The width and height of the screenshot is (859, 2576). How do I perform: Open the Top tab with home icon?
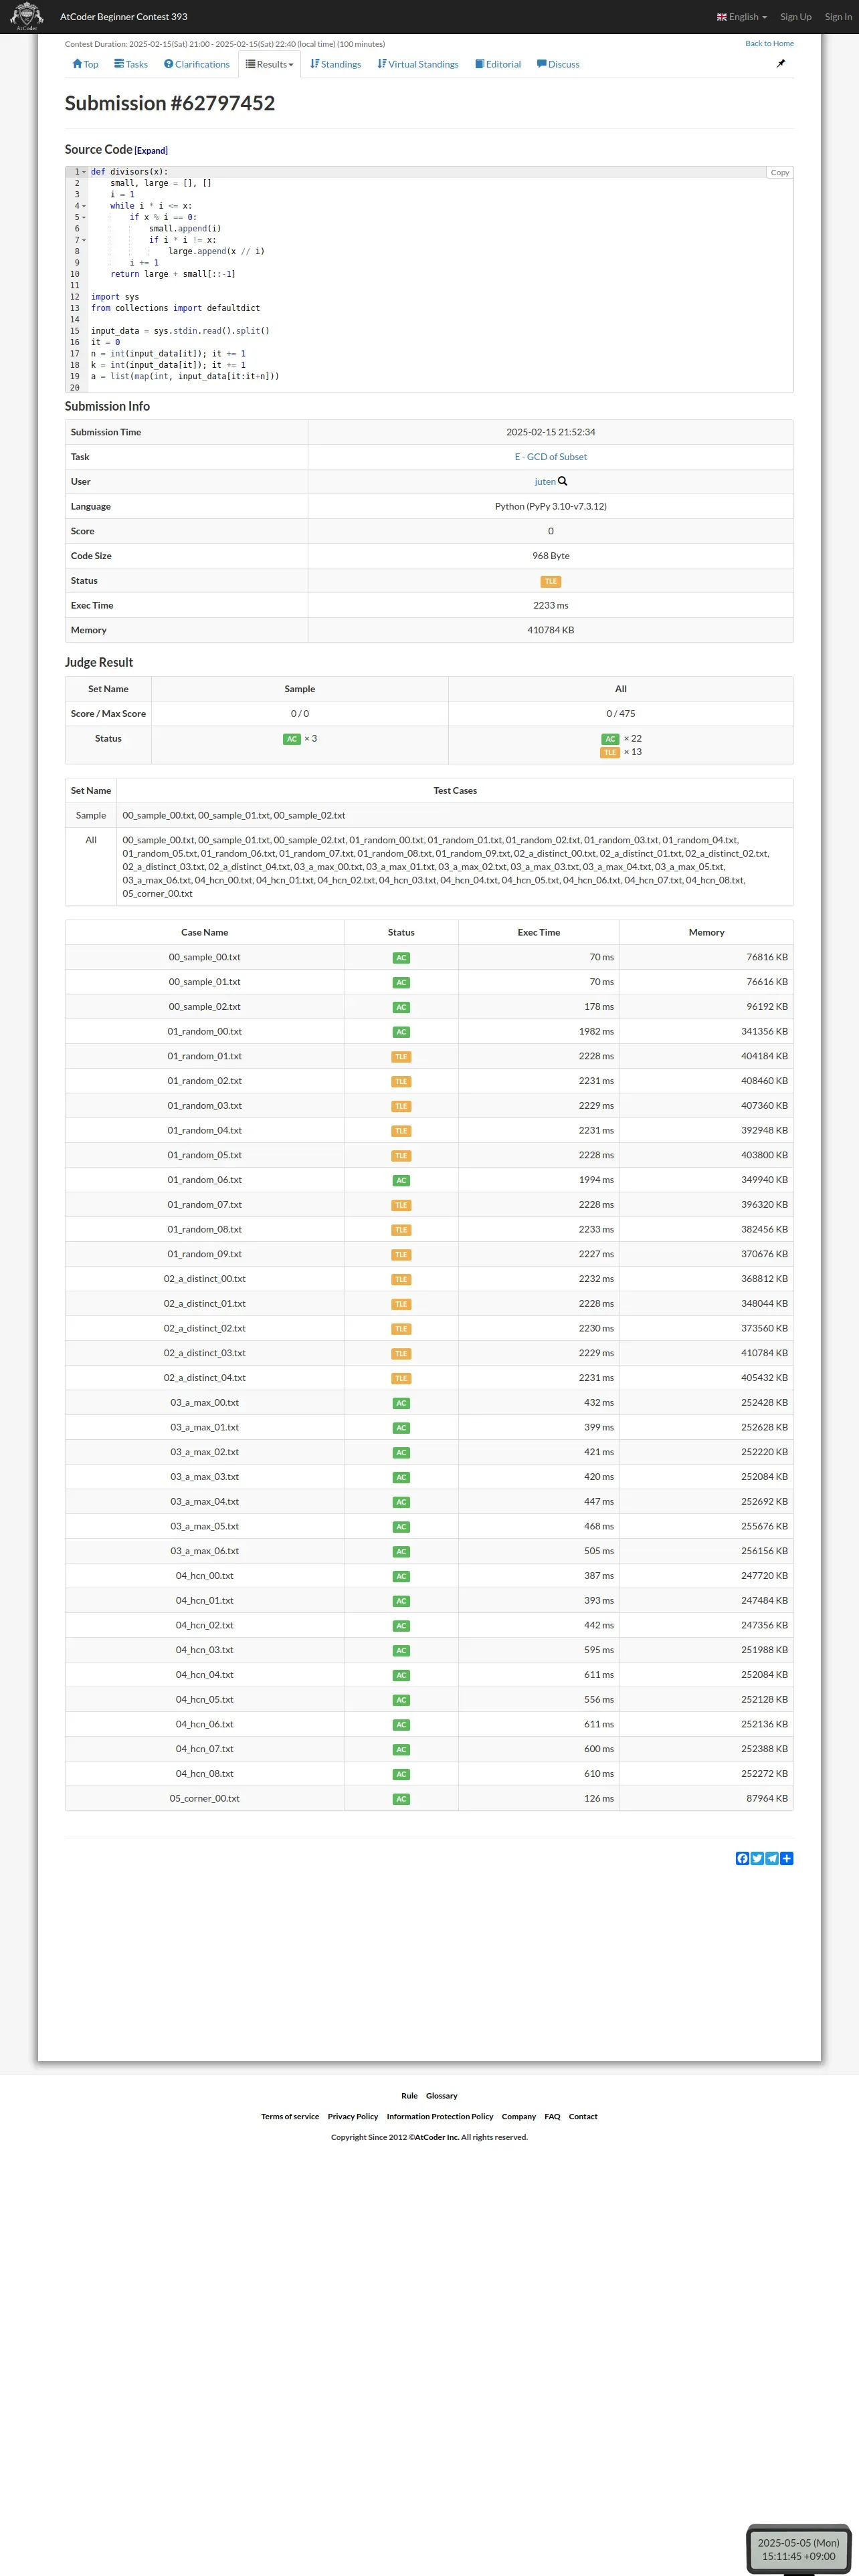point(85,64)
